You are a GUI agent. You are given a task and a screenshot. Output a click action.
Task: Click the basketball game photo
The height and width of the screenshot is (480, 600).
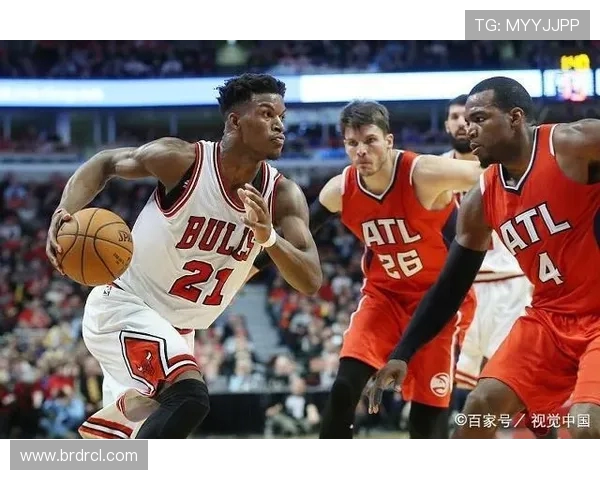300,239
